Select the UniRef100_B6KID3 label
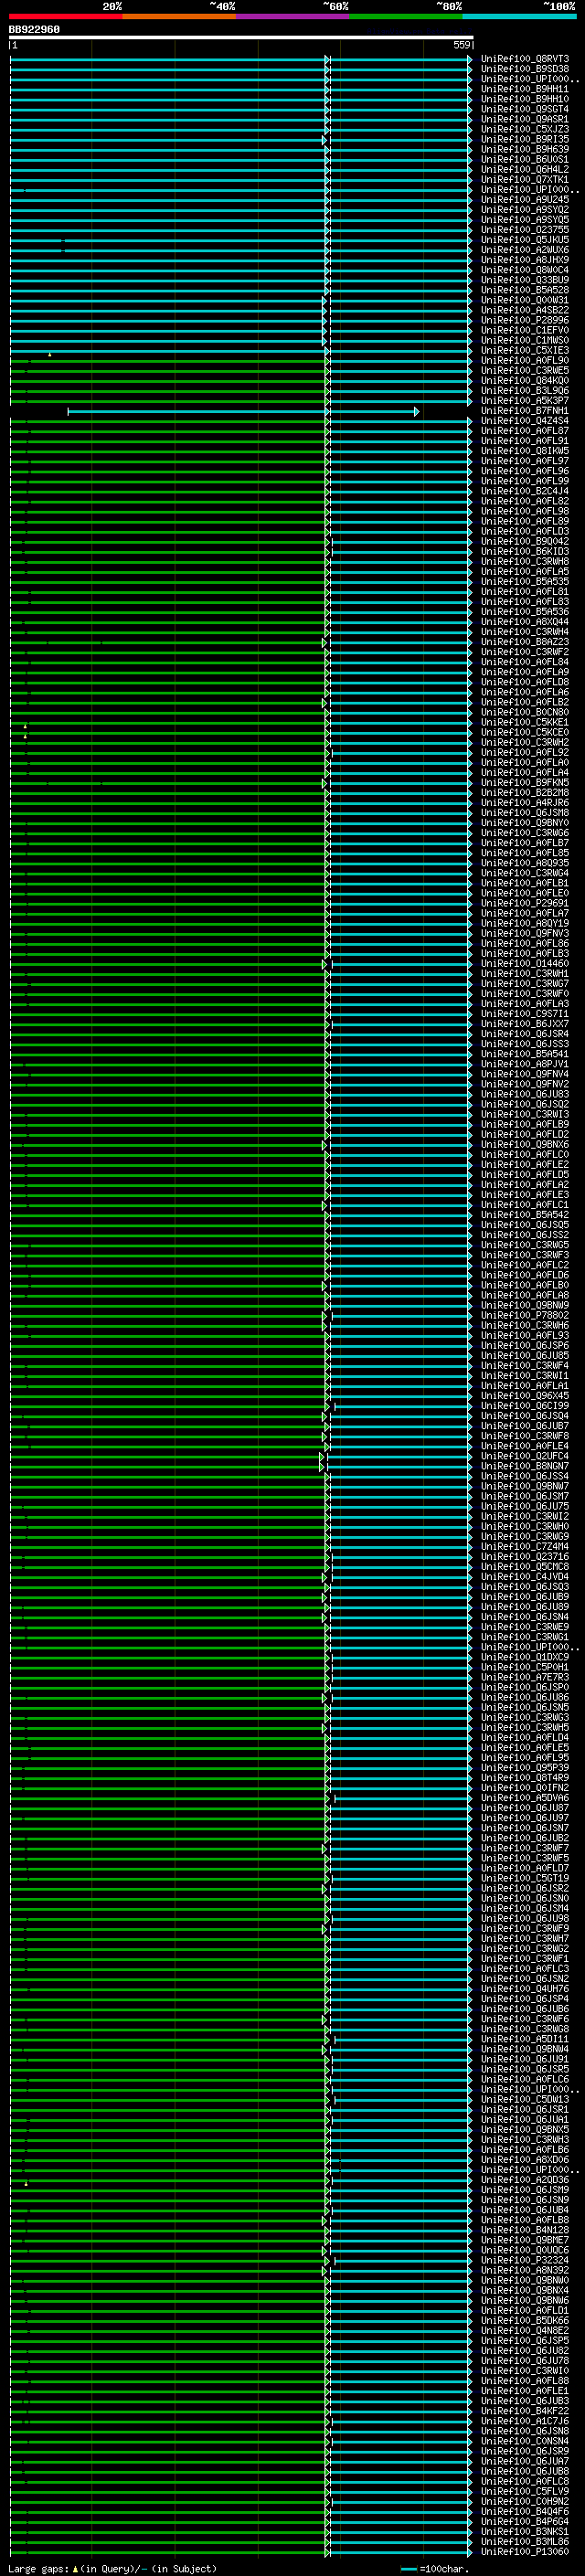Image resolution: width=585 pixels, height=2576 pixels. (x=524, y=551)
